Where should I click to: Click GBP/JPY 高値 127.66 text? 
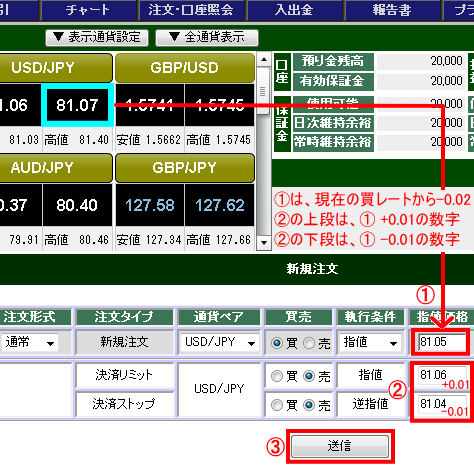tap(219, 240)
